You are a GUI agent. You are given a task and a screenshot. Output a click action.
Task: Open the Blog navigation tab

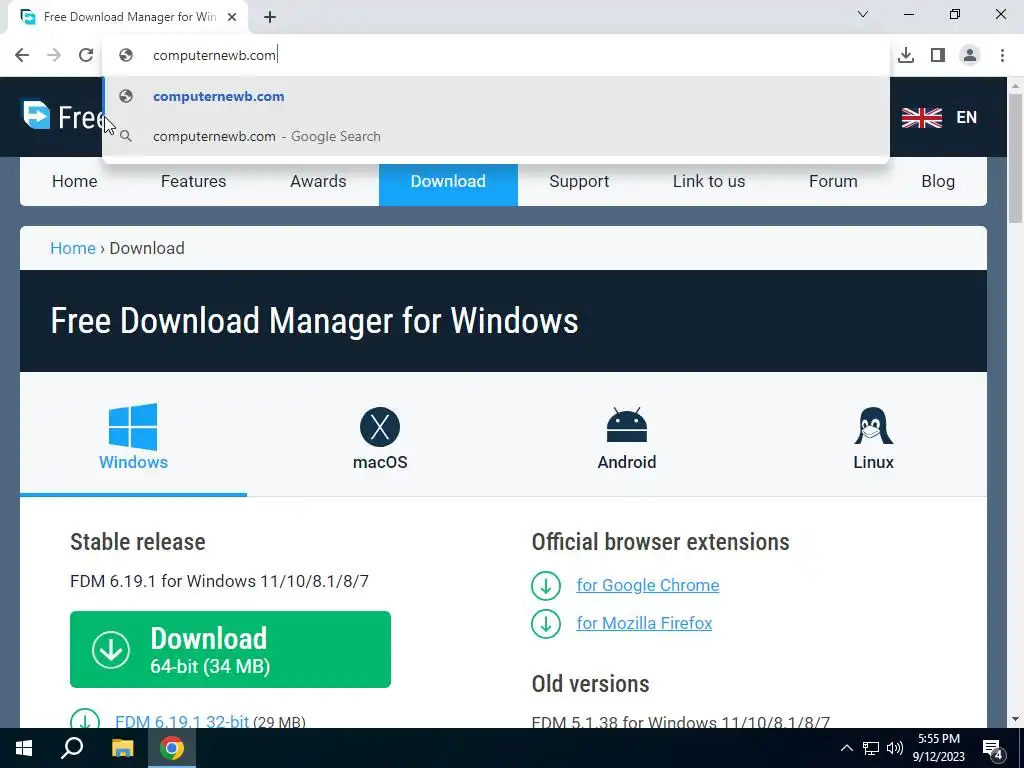(x=938, y=181)
